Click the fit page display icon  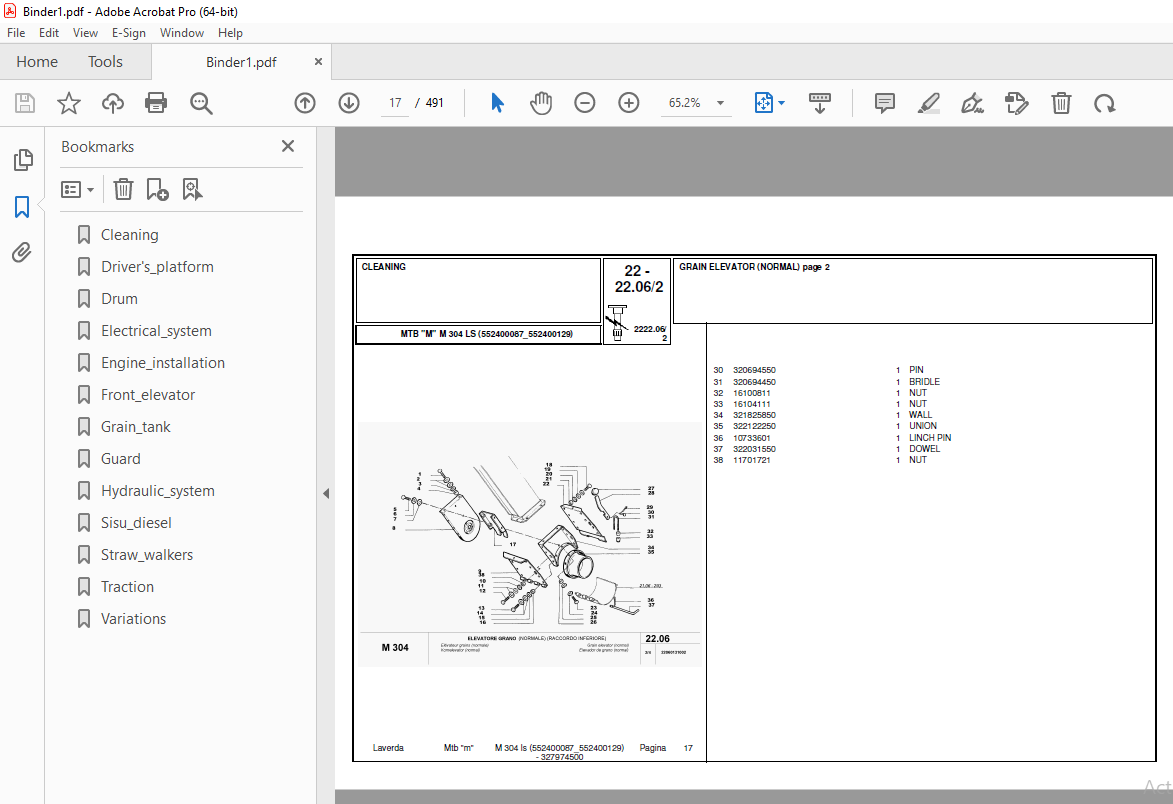tap(764, 103)
